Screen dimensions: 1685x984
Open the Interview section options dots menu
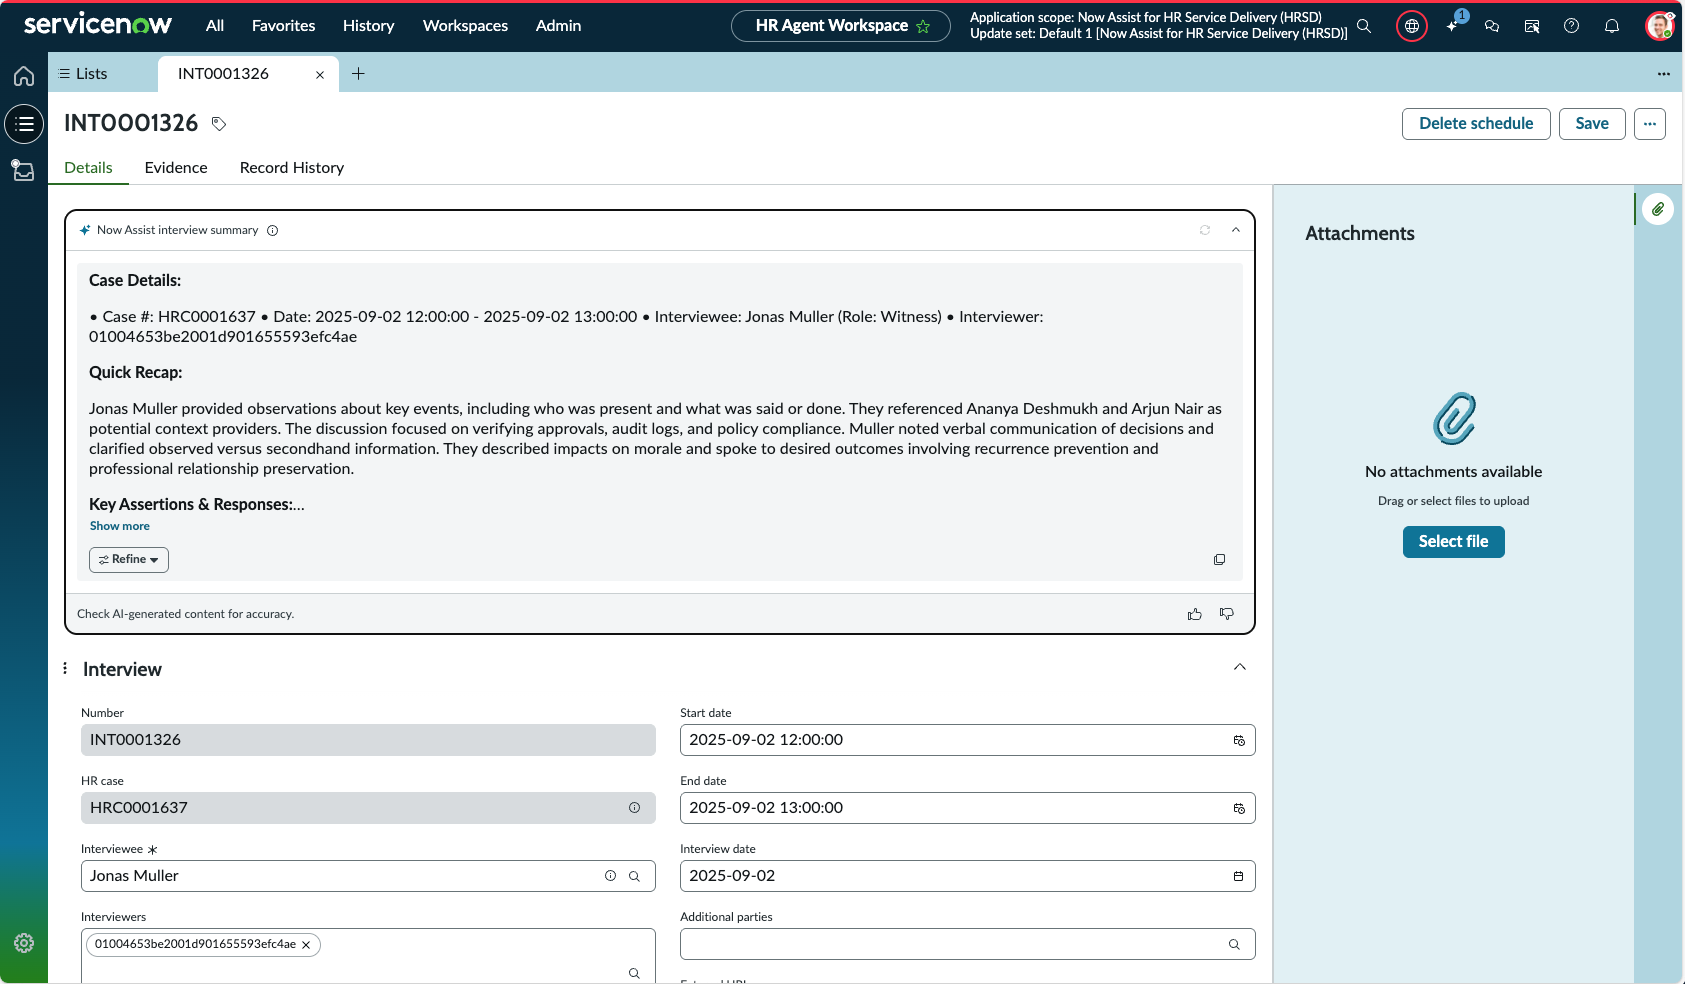pyautogui.click(x=65, y=668)
